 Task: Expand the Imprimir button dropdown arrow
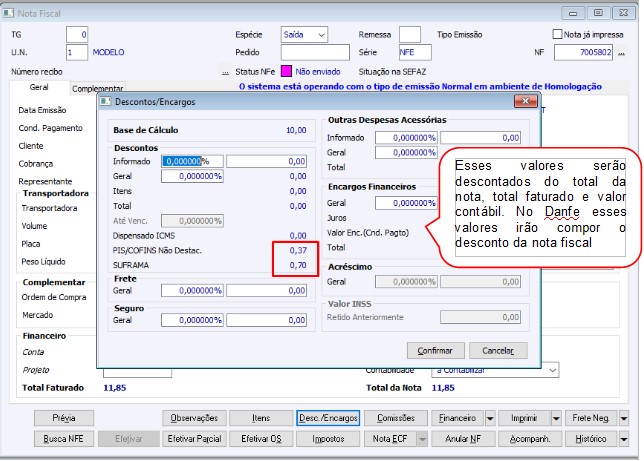pyautogui.click(x=556, y=418)
